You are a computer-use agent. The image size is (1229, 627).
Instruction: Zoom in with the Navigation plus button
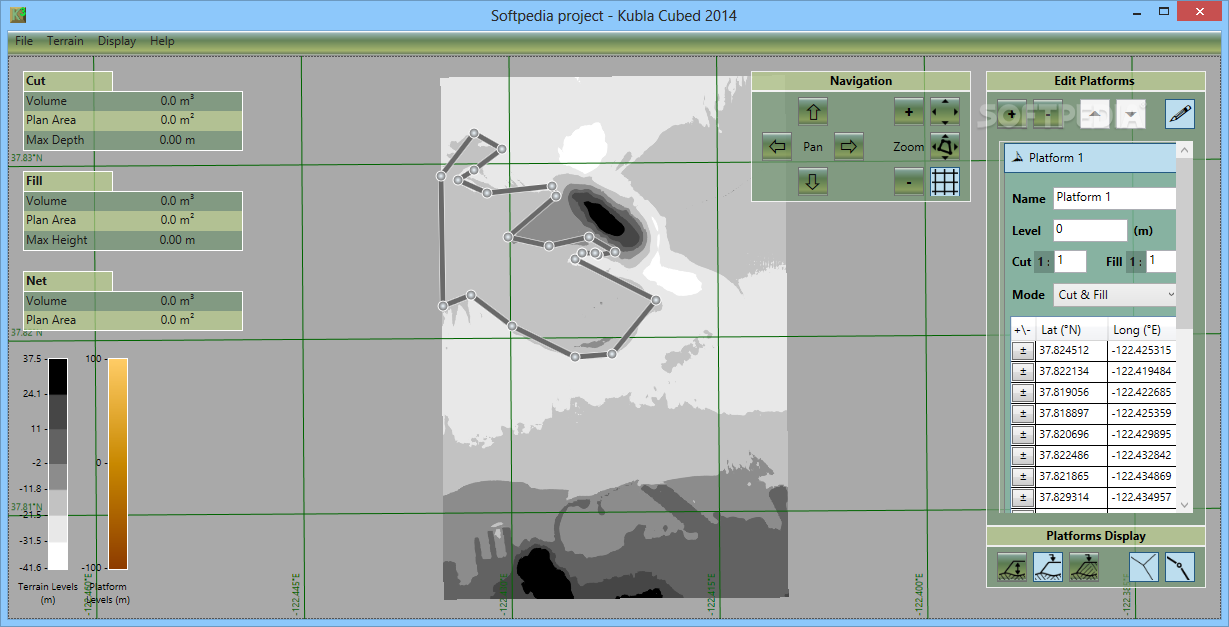pos(909,112)
